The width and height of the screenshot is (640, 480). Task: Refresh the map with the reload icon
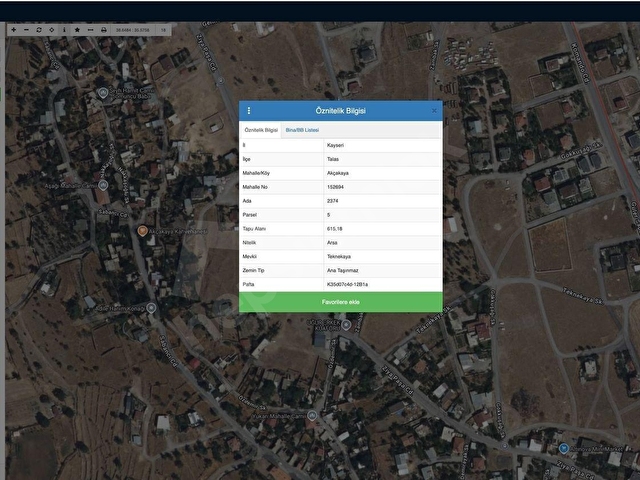39,30
